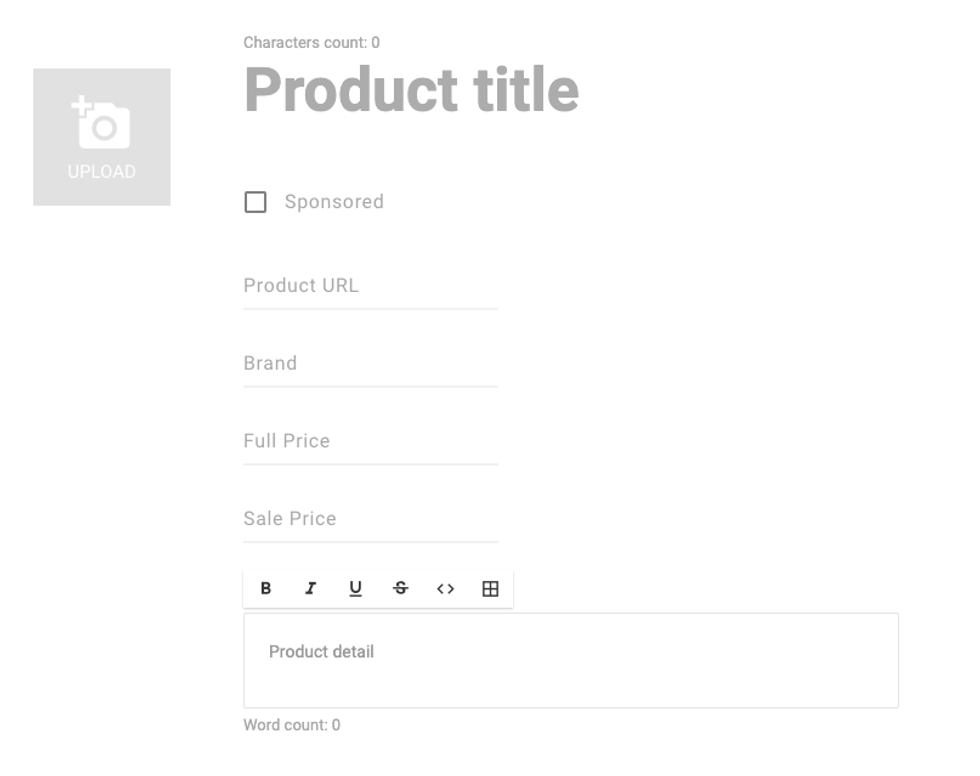
Task: Insert a table using the table icon
Action: 490,589
